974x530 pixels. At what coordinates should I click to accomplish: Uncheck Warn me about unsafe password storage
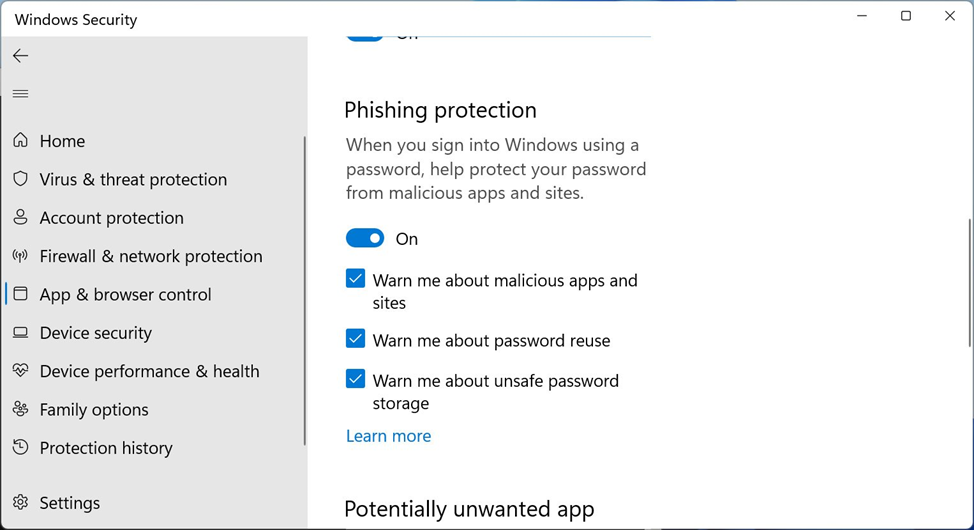pyautogui.click(x=355, y=378)
